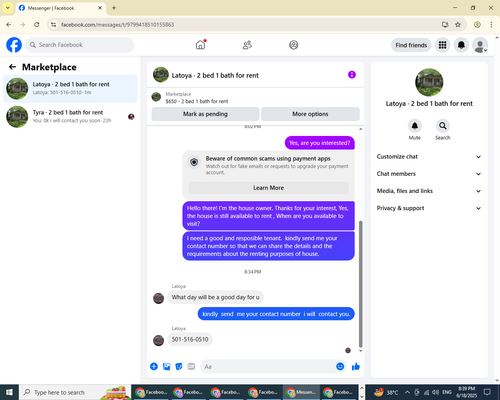Bookmark this page with the star icon
Image resolution: width=500 pixels, height=400 pixels.
(458, 25)
